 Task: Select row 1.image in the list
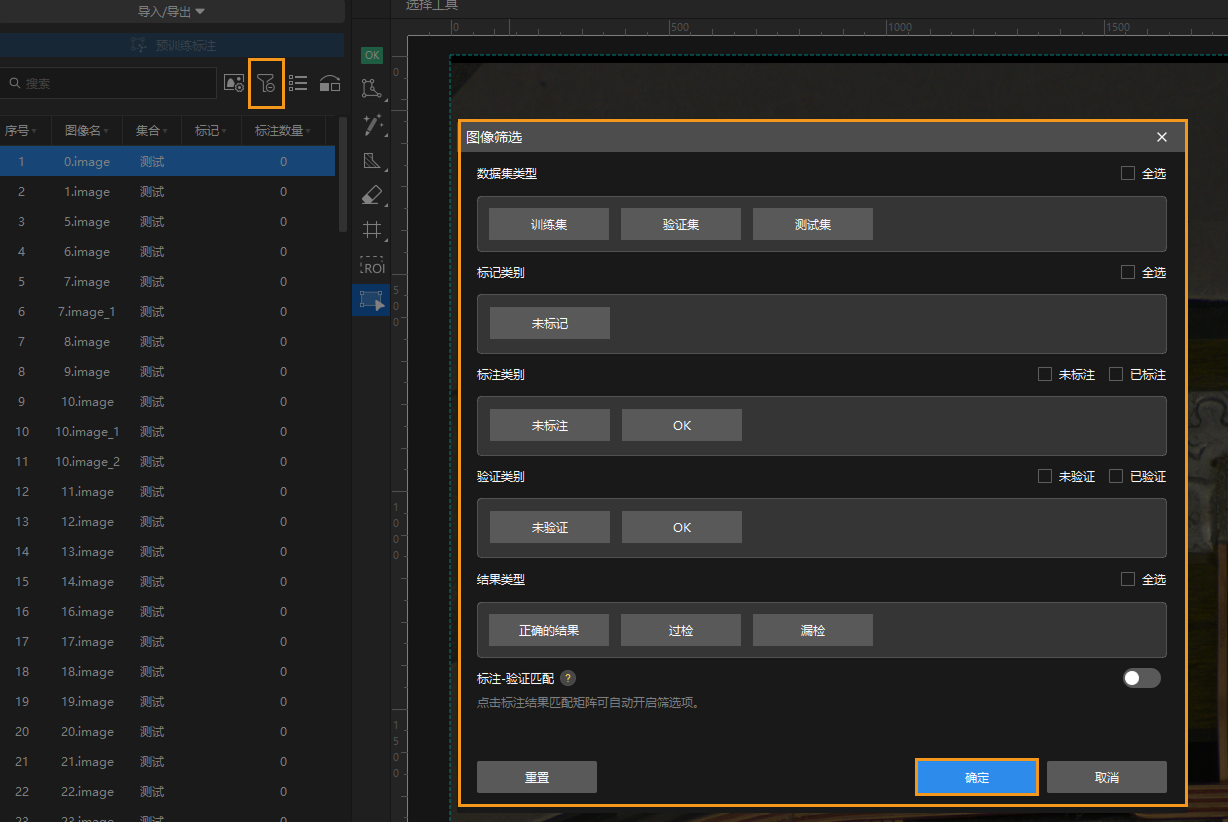coord(167,191)
